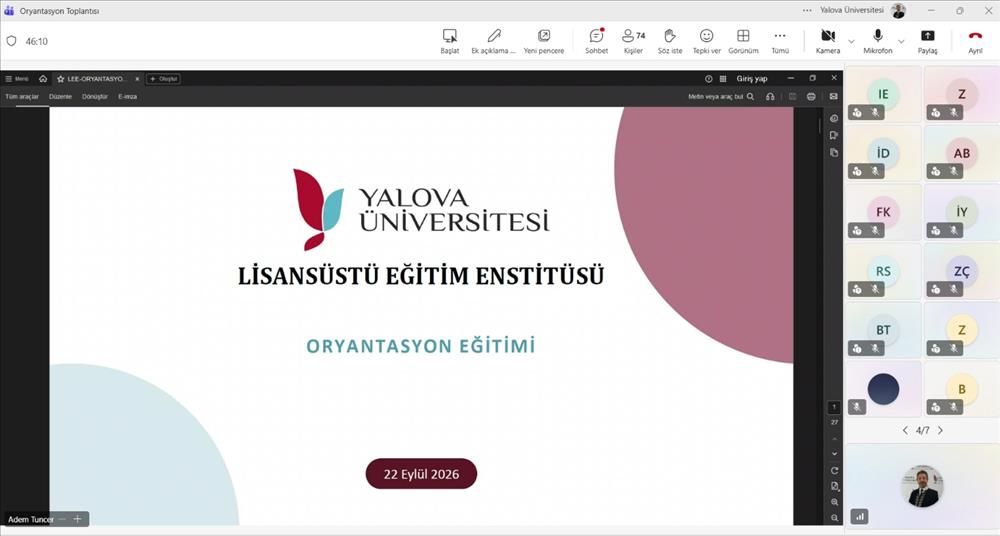1000x536 pixels.
Task: Open the Düzenle tab
Action: pyautogui.click(x=61, y=97)
